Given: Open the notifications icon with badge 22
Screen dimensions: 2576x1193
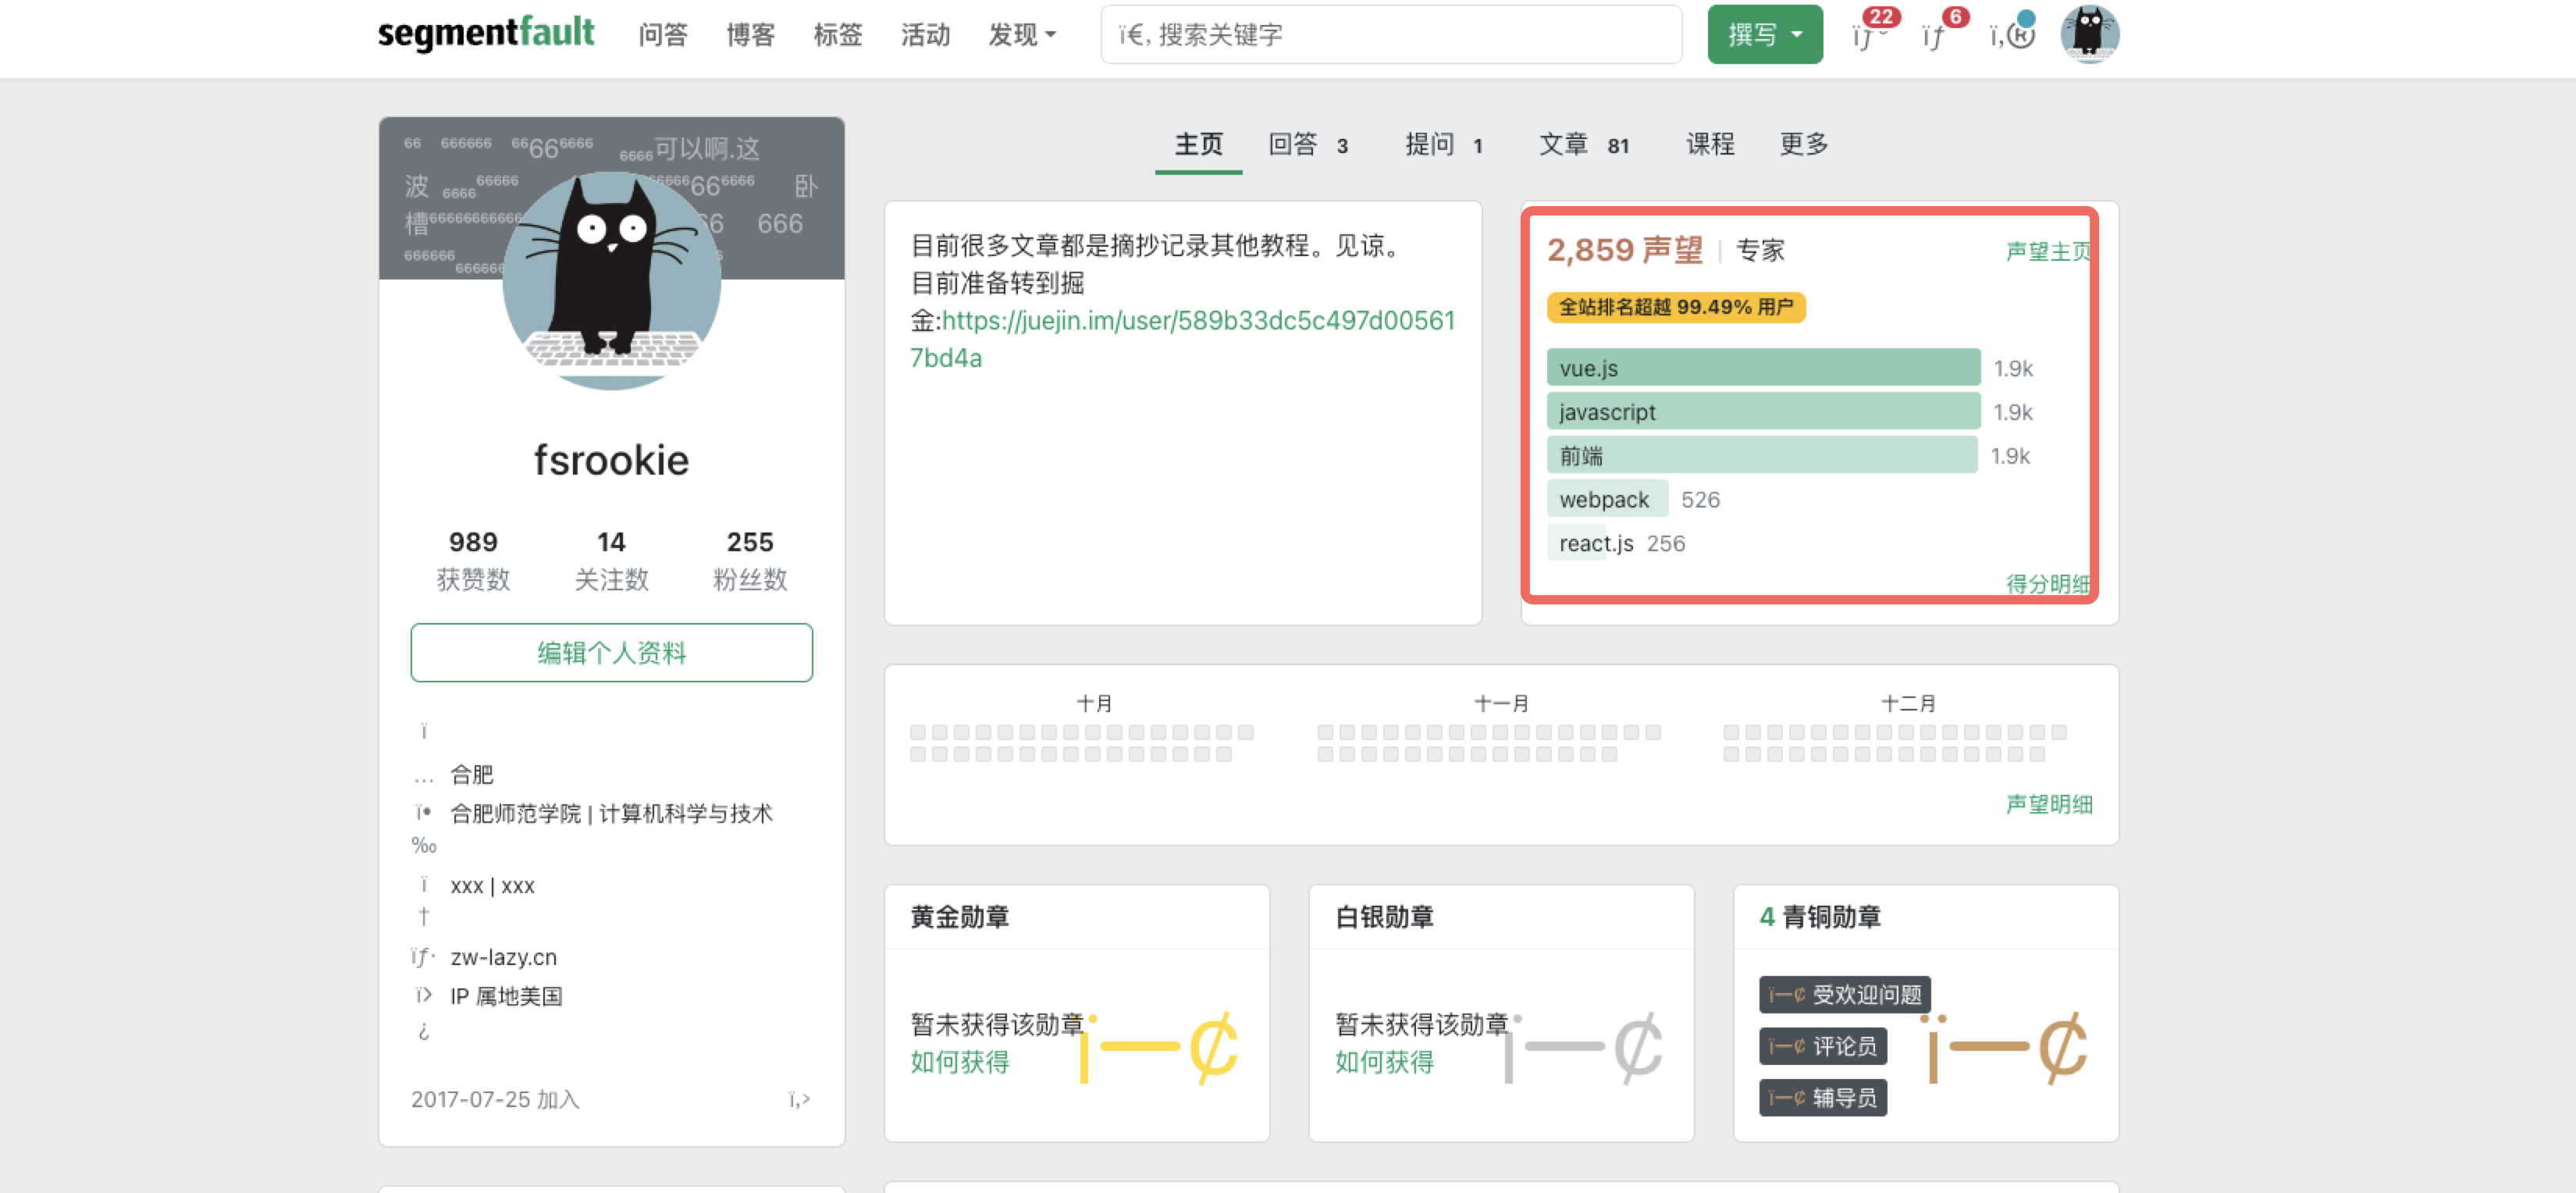Looking at the screenshot, I should click(x=1869, y=34).
